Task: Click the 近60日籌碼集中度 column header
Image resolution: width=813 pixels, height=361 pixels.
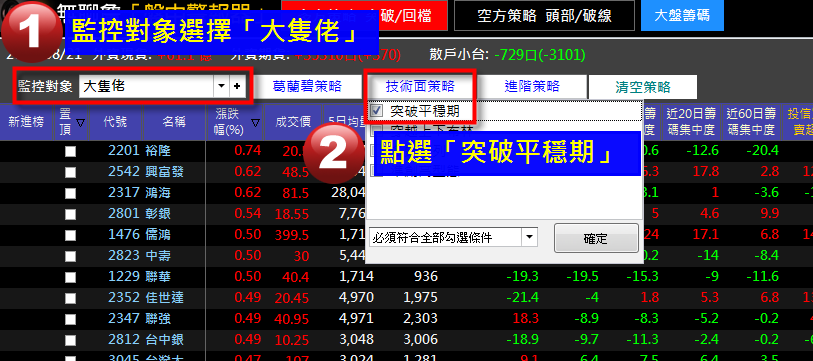Action: pos(751,121)
